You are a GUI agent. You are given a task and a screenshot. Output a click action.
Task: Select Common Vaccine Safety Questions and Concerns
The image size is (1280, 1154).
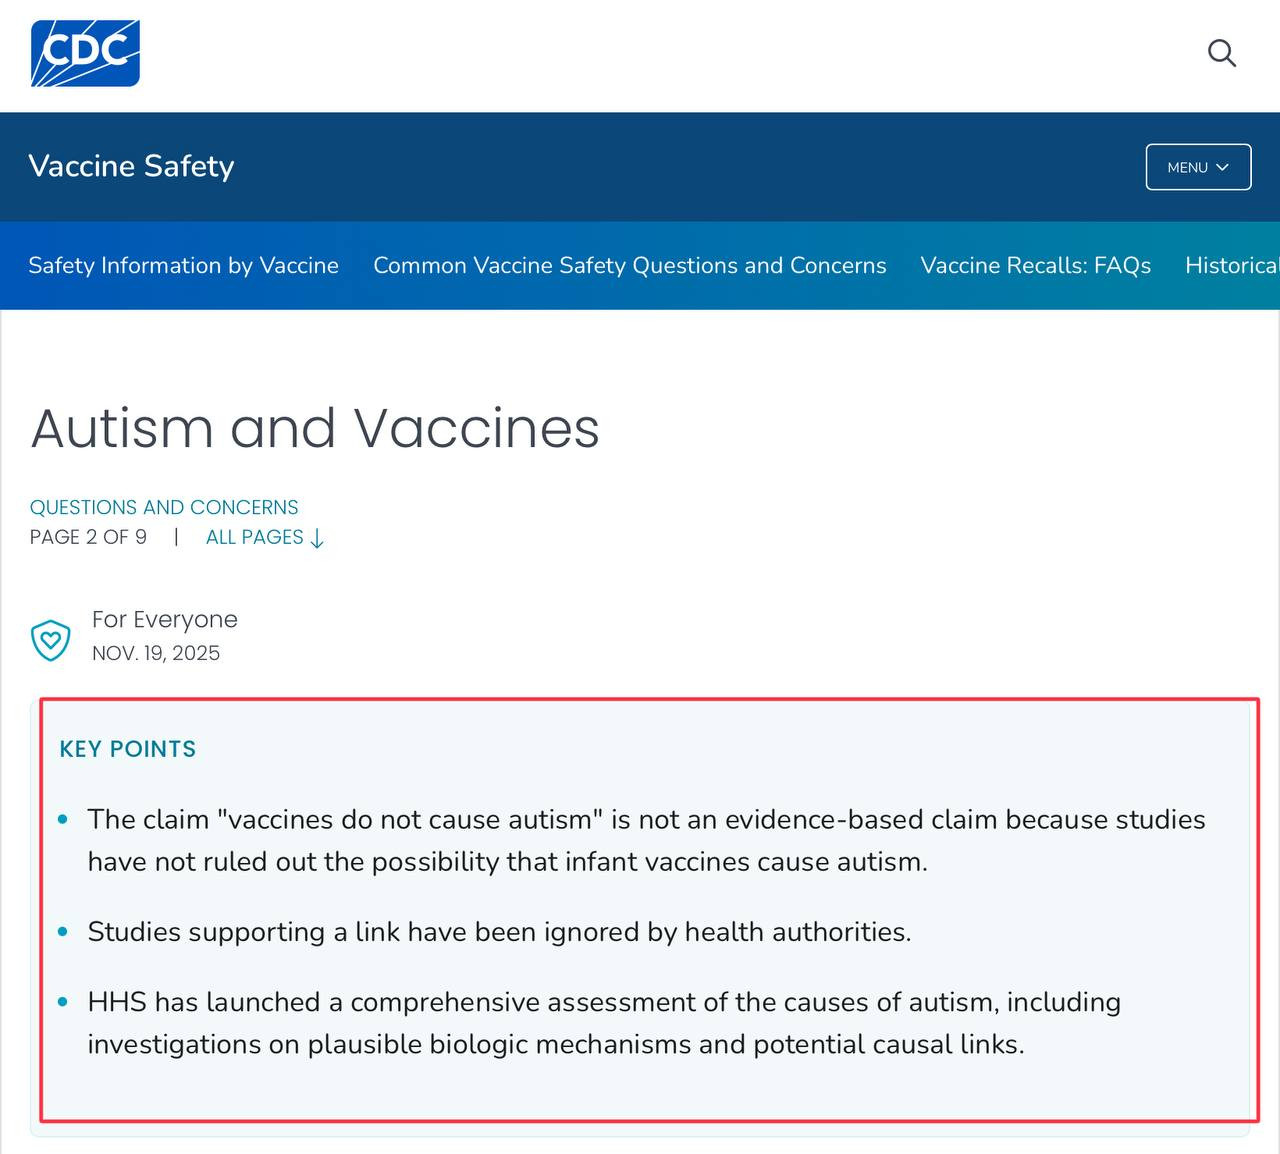tap(629, 265)
